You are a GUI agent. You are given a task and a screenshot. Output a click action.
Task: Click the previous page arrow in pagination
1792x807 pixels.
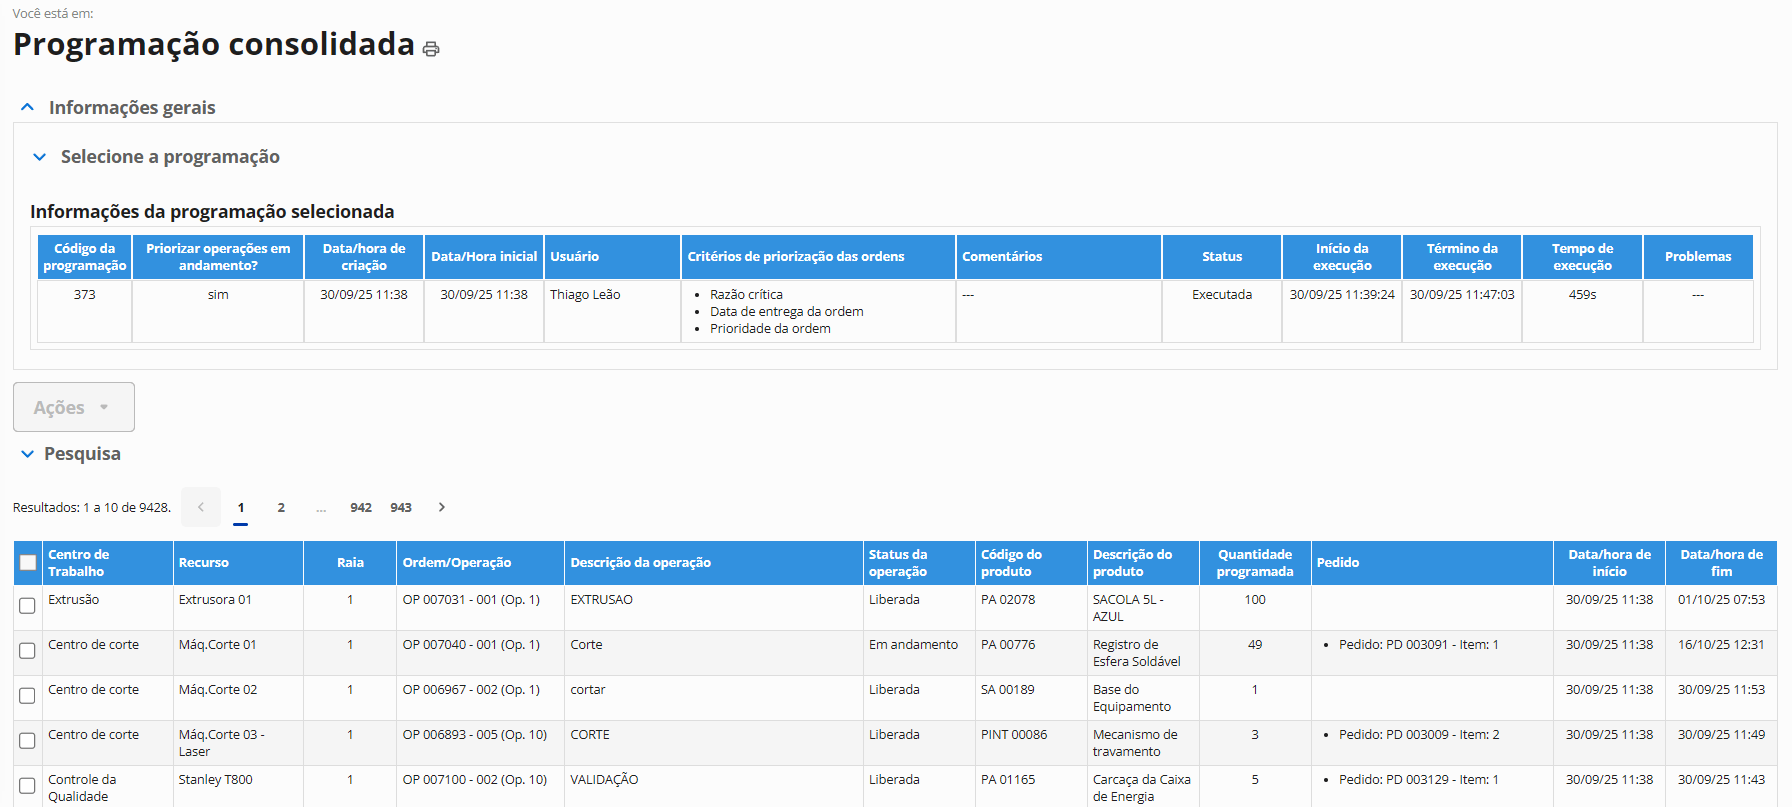(x=201, y=507)
